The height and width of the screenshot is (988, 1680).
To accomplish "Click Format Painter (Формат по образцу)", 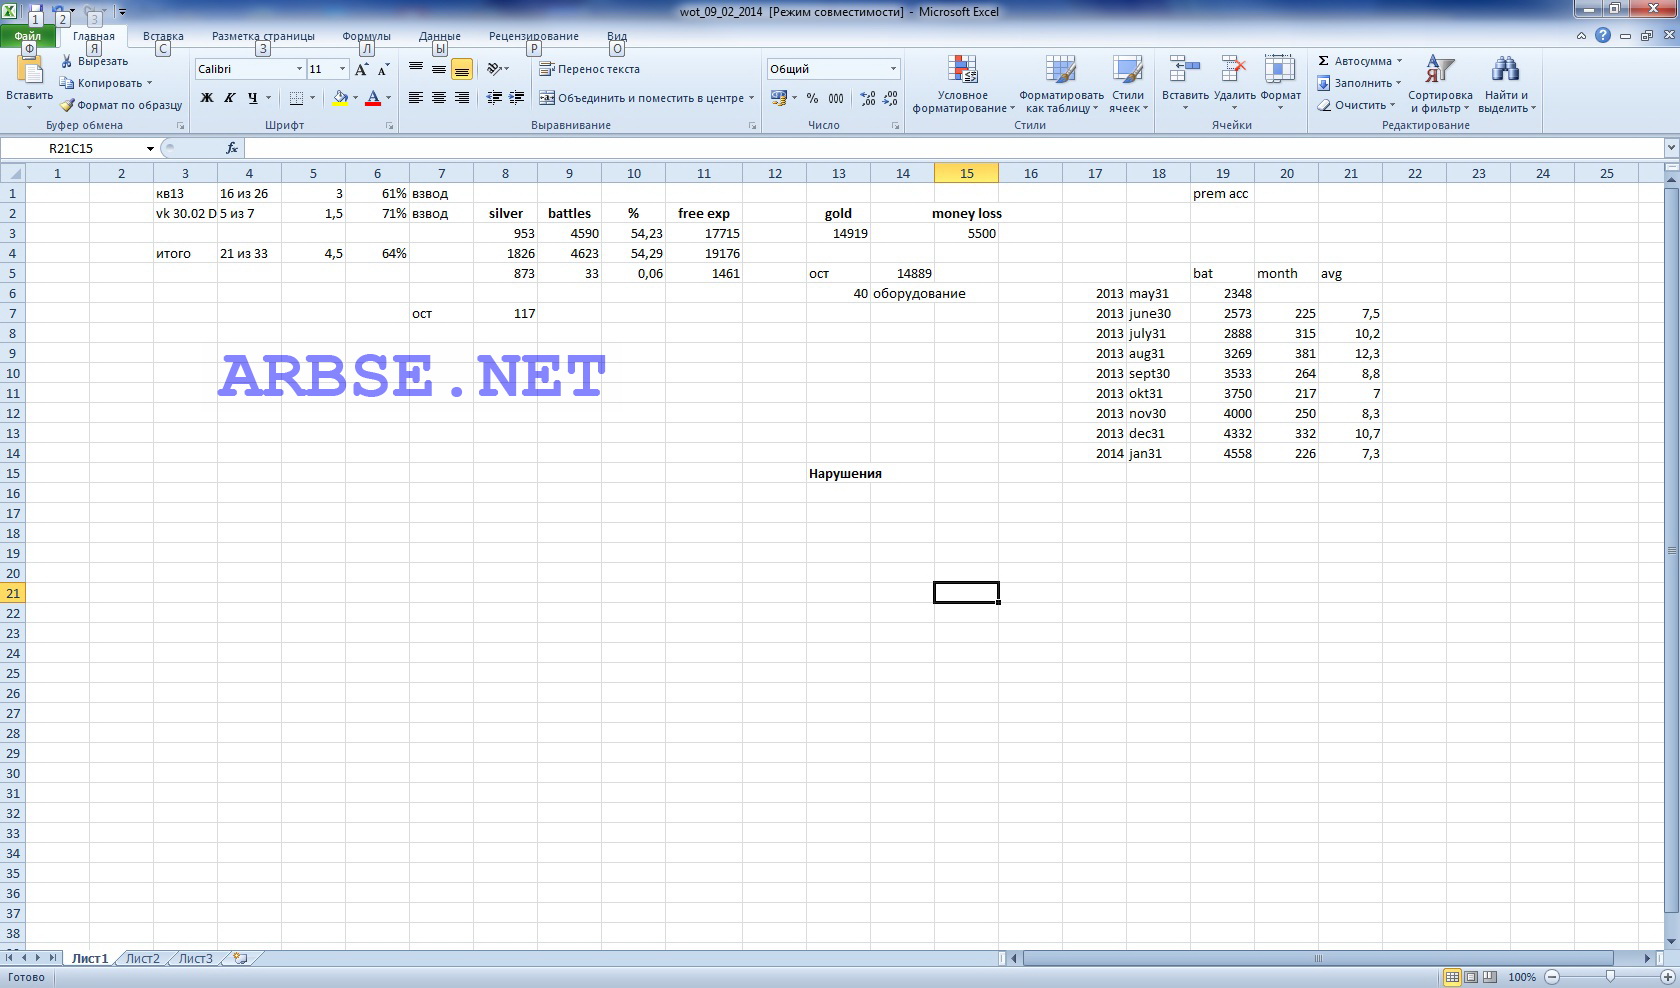I will 120,105.
